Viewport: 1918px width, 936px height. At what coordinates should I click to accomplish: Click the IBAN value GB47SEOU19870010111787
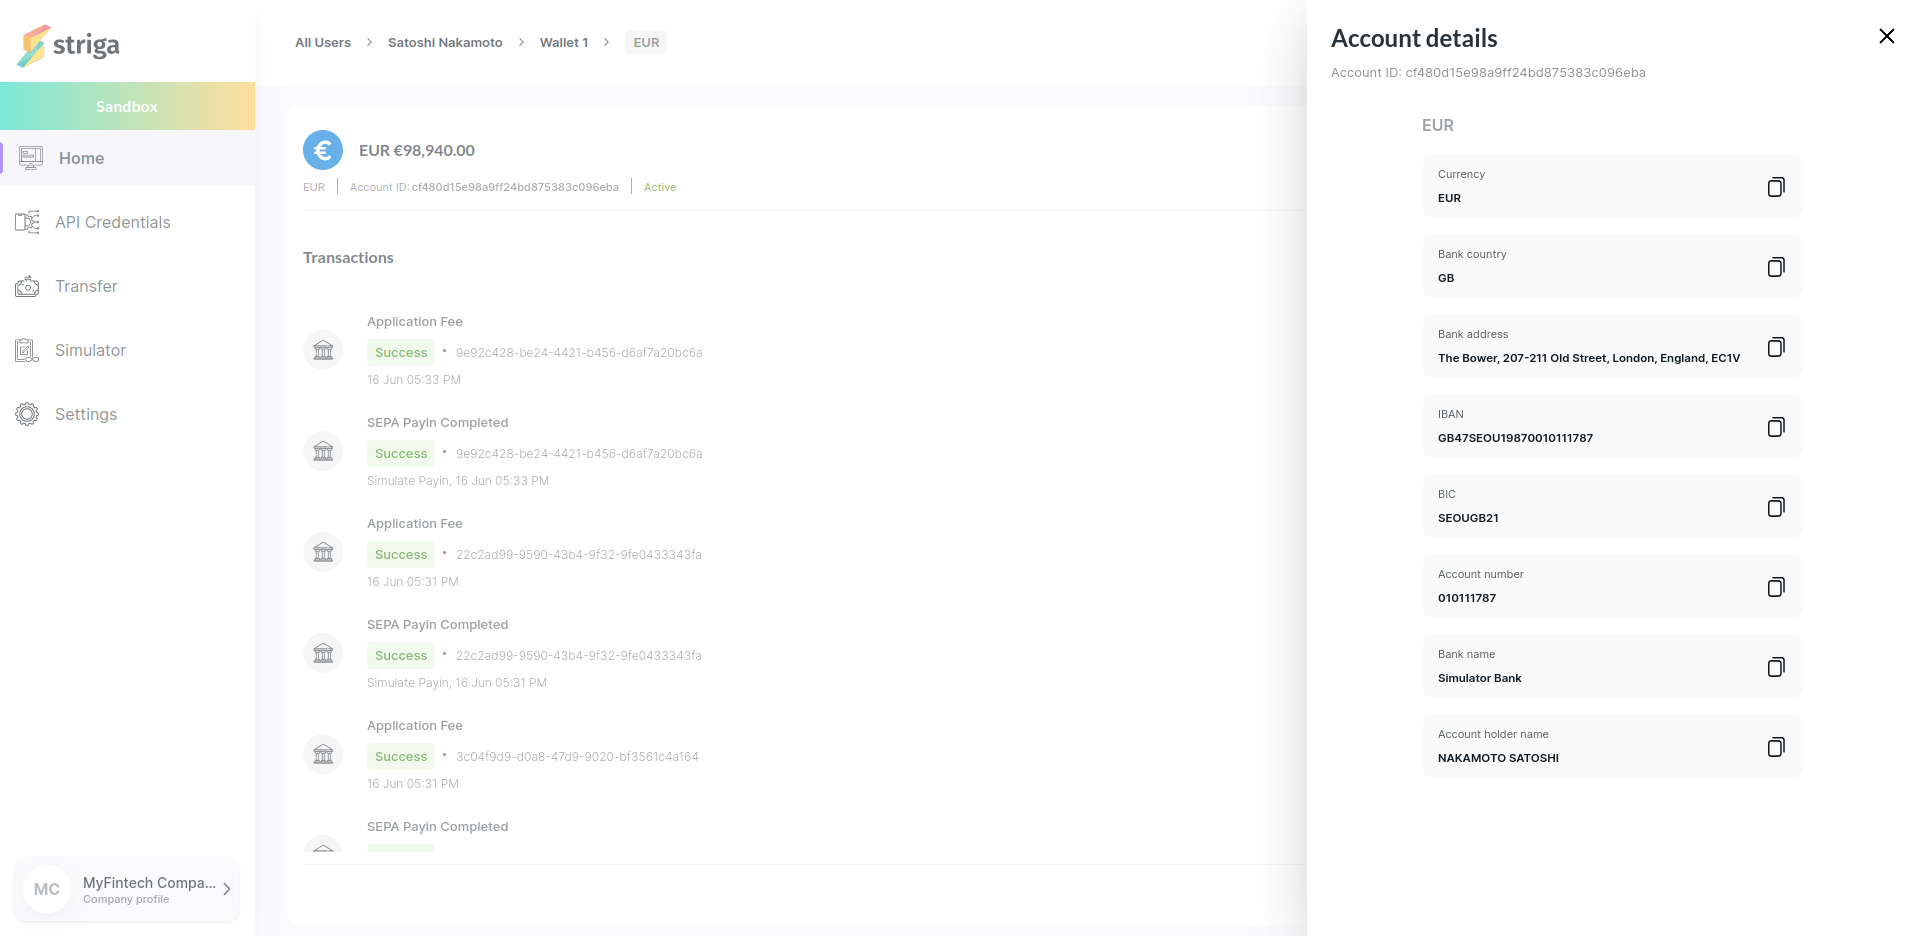point(1515,438)
